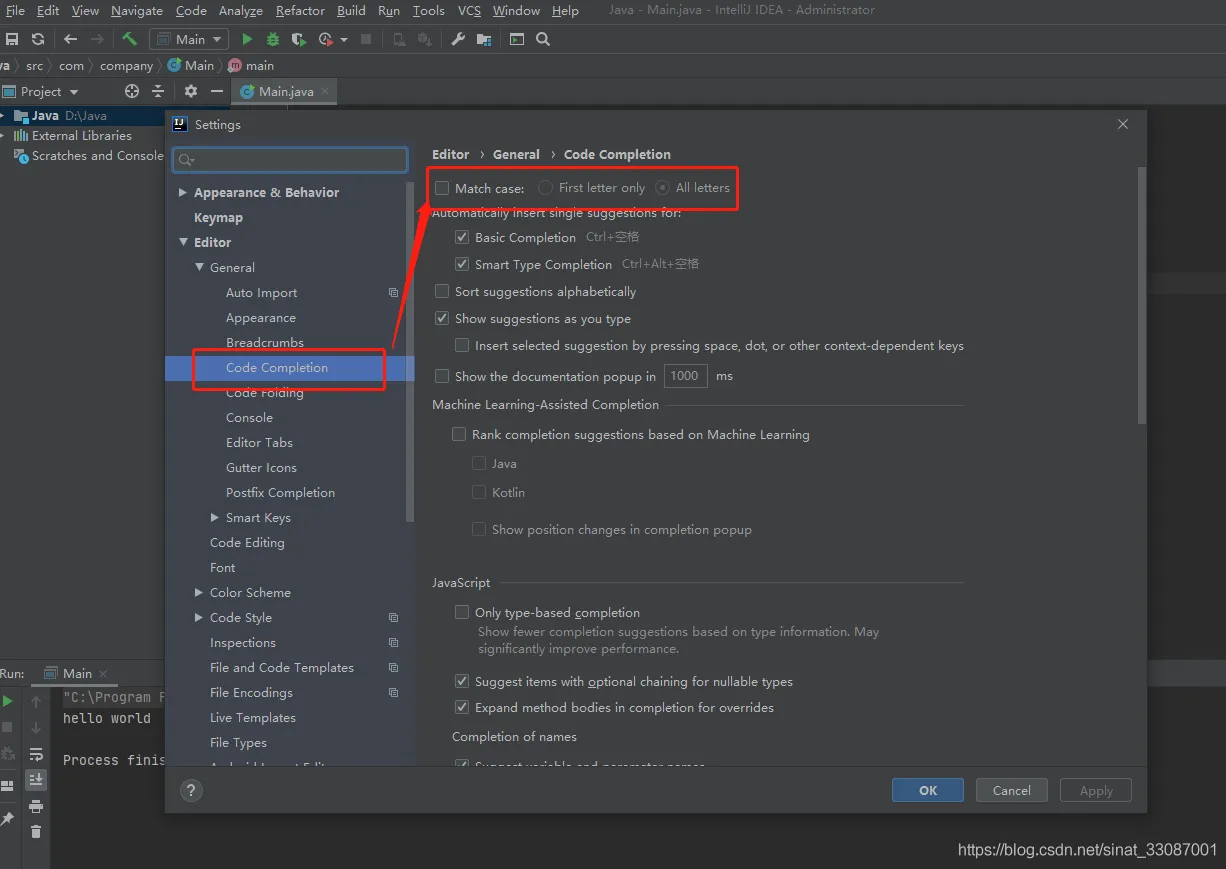Open the Navigate menu
The height and width of the screenshot is (869, 1226).
point(136,10)
